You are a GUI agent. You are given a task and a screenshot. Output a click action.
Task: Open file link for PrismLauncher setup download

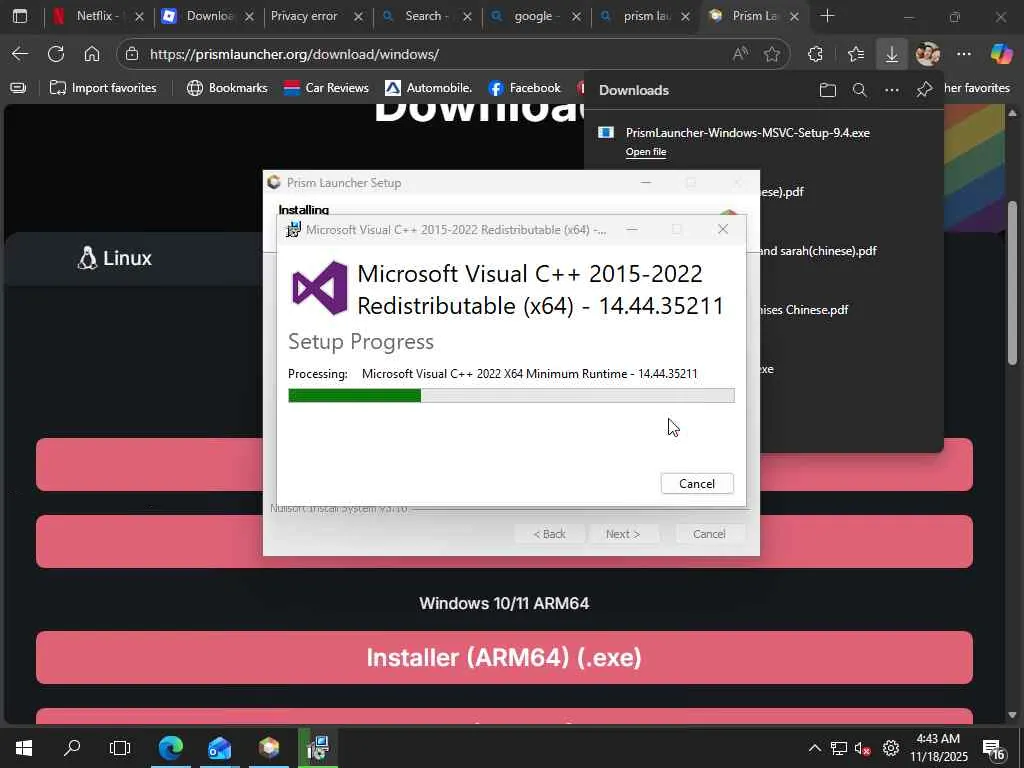[x=646, y=152]
